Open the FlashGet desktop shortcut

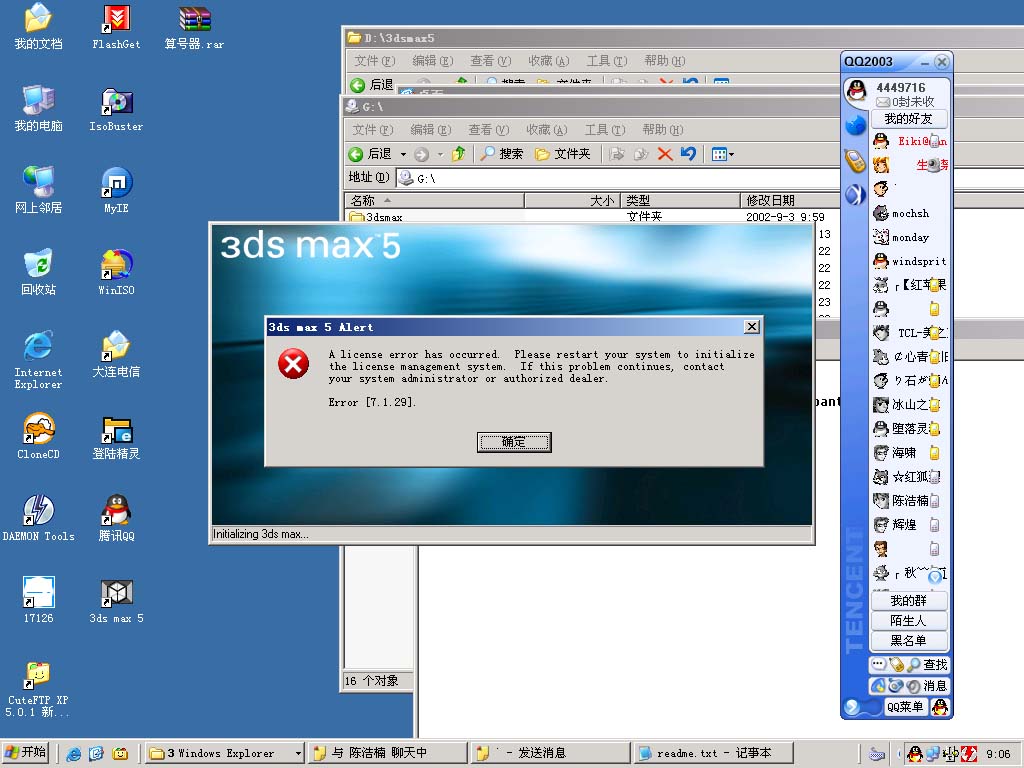[x=116, y=27]
